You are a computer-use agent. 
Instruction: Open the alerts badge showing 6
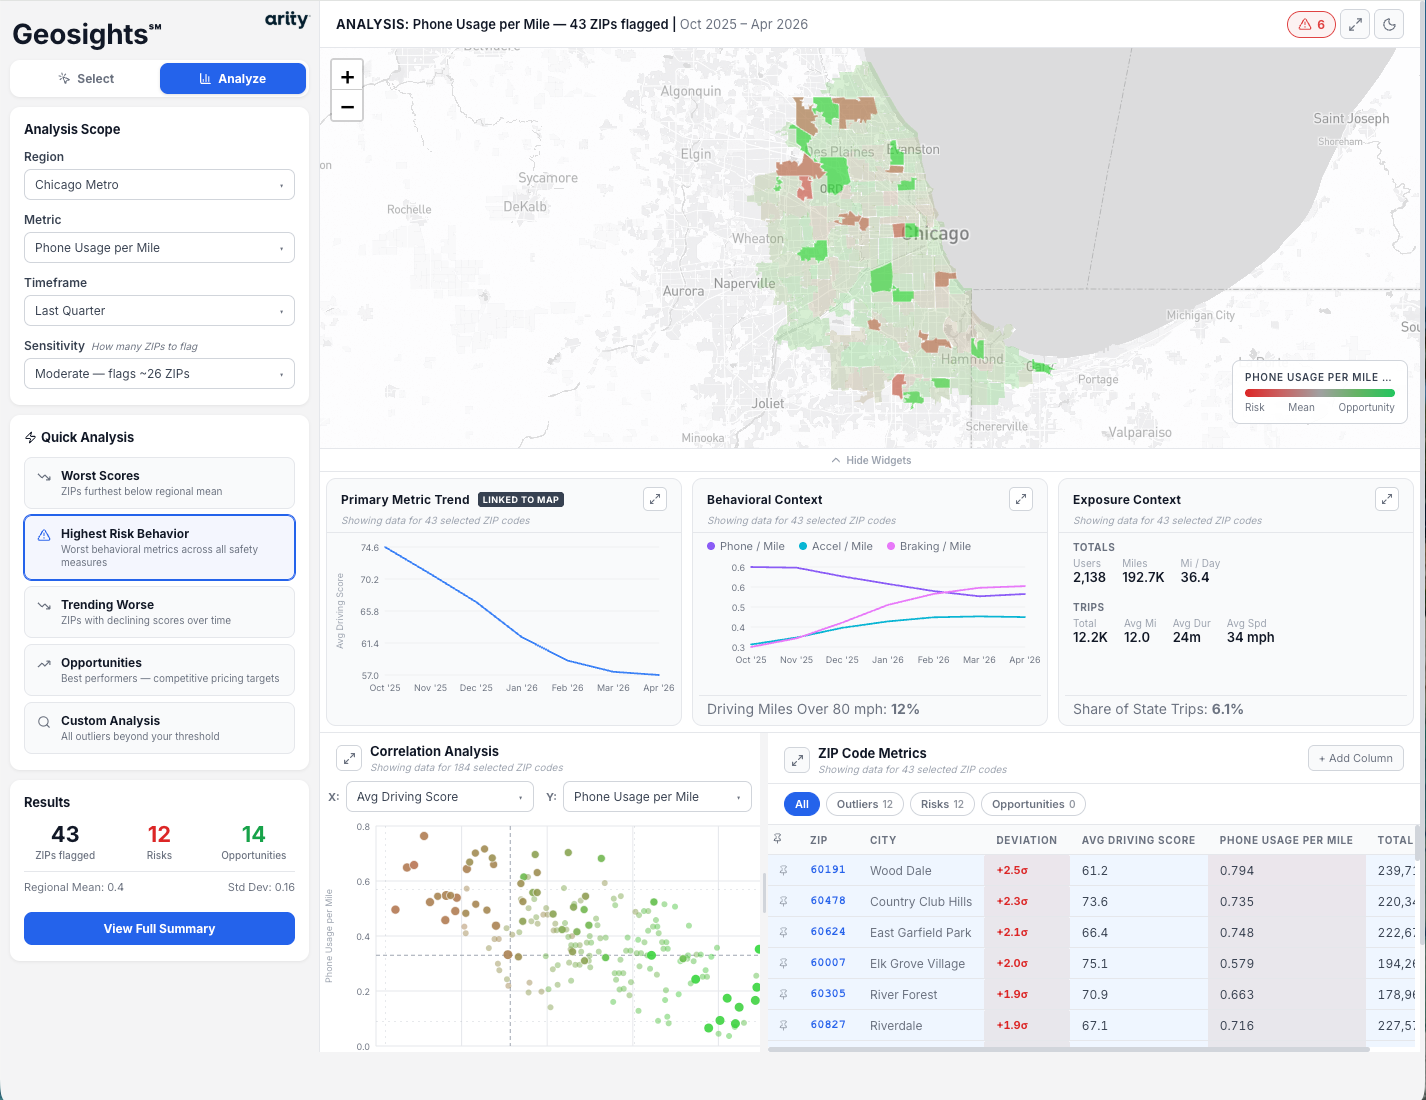pos(1311,24)
